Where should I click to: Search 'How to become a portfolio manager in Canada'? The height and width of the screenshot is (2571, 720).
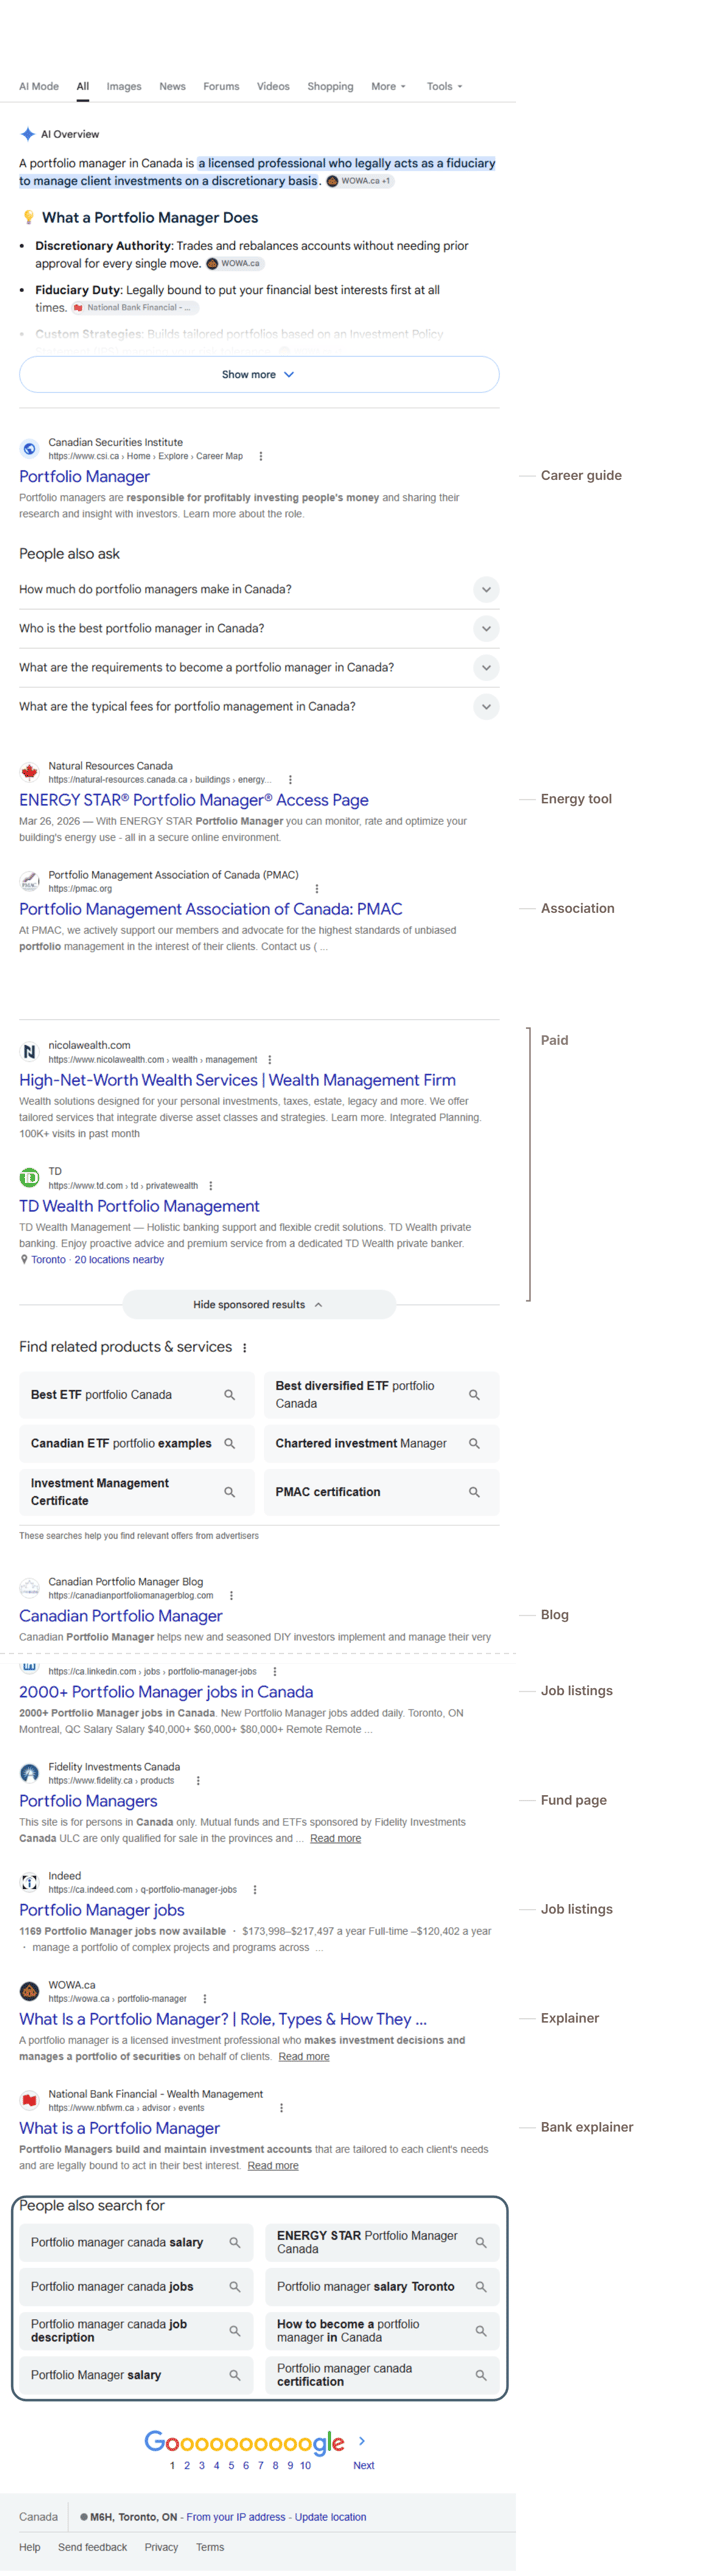(x=381, y=2330)
